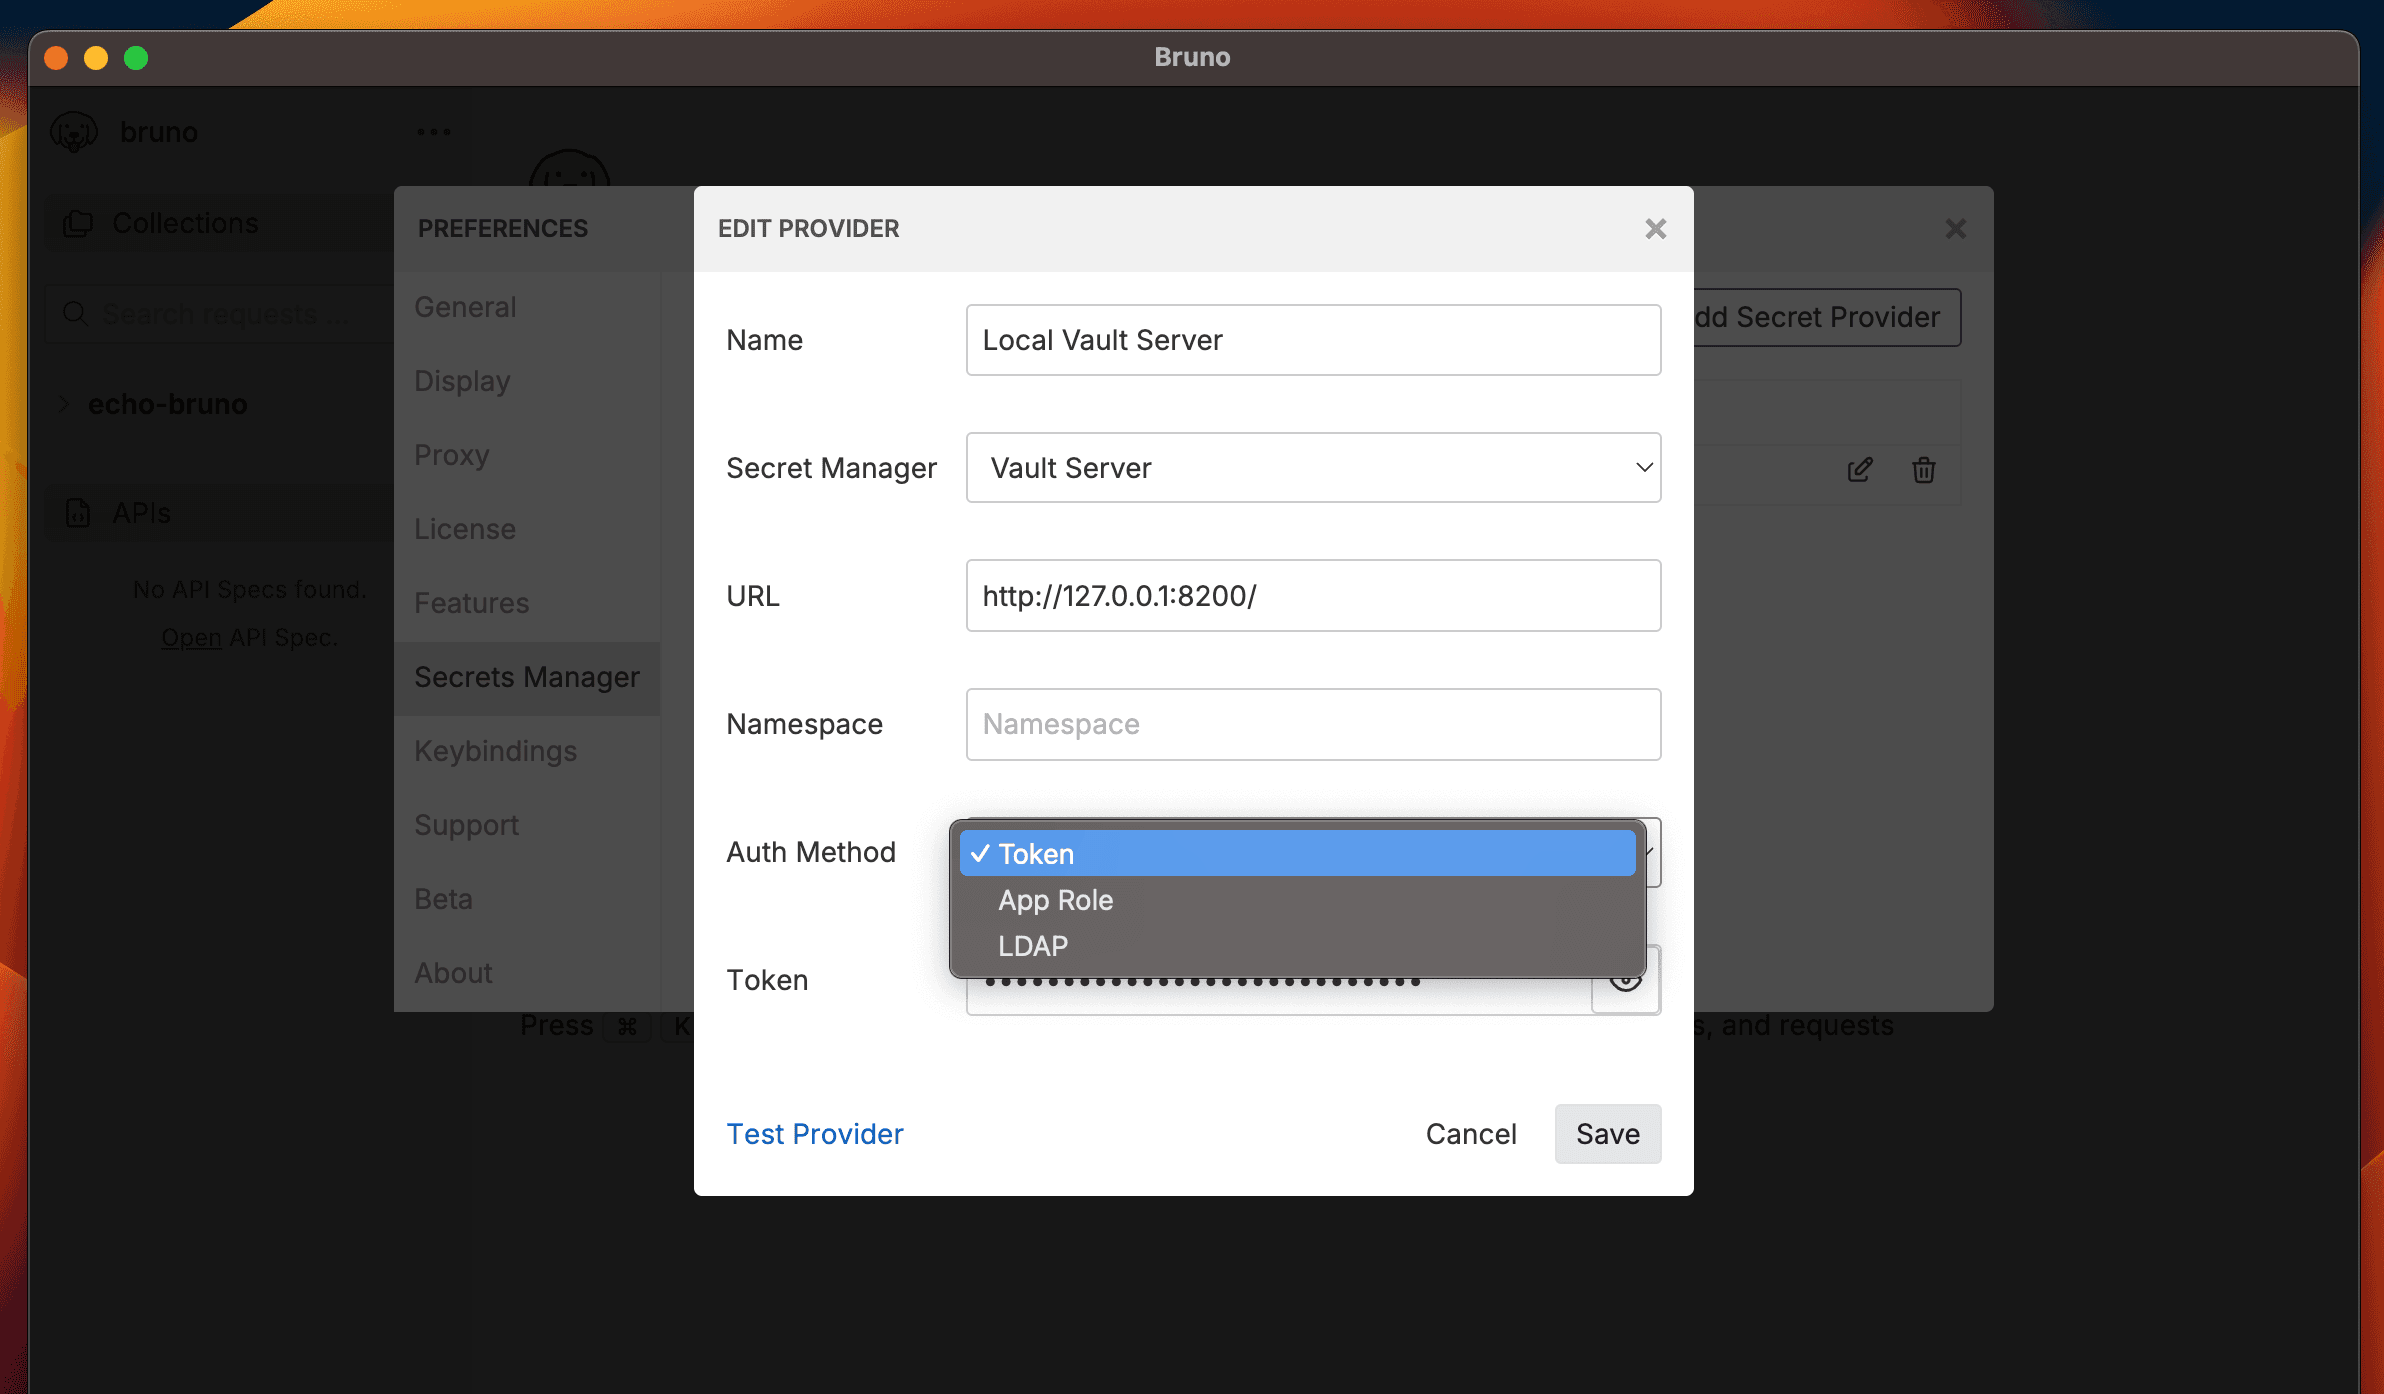
Task: Expand the echo-bruno collection
Action: point(66,404)
